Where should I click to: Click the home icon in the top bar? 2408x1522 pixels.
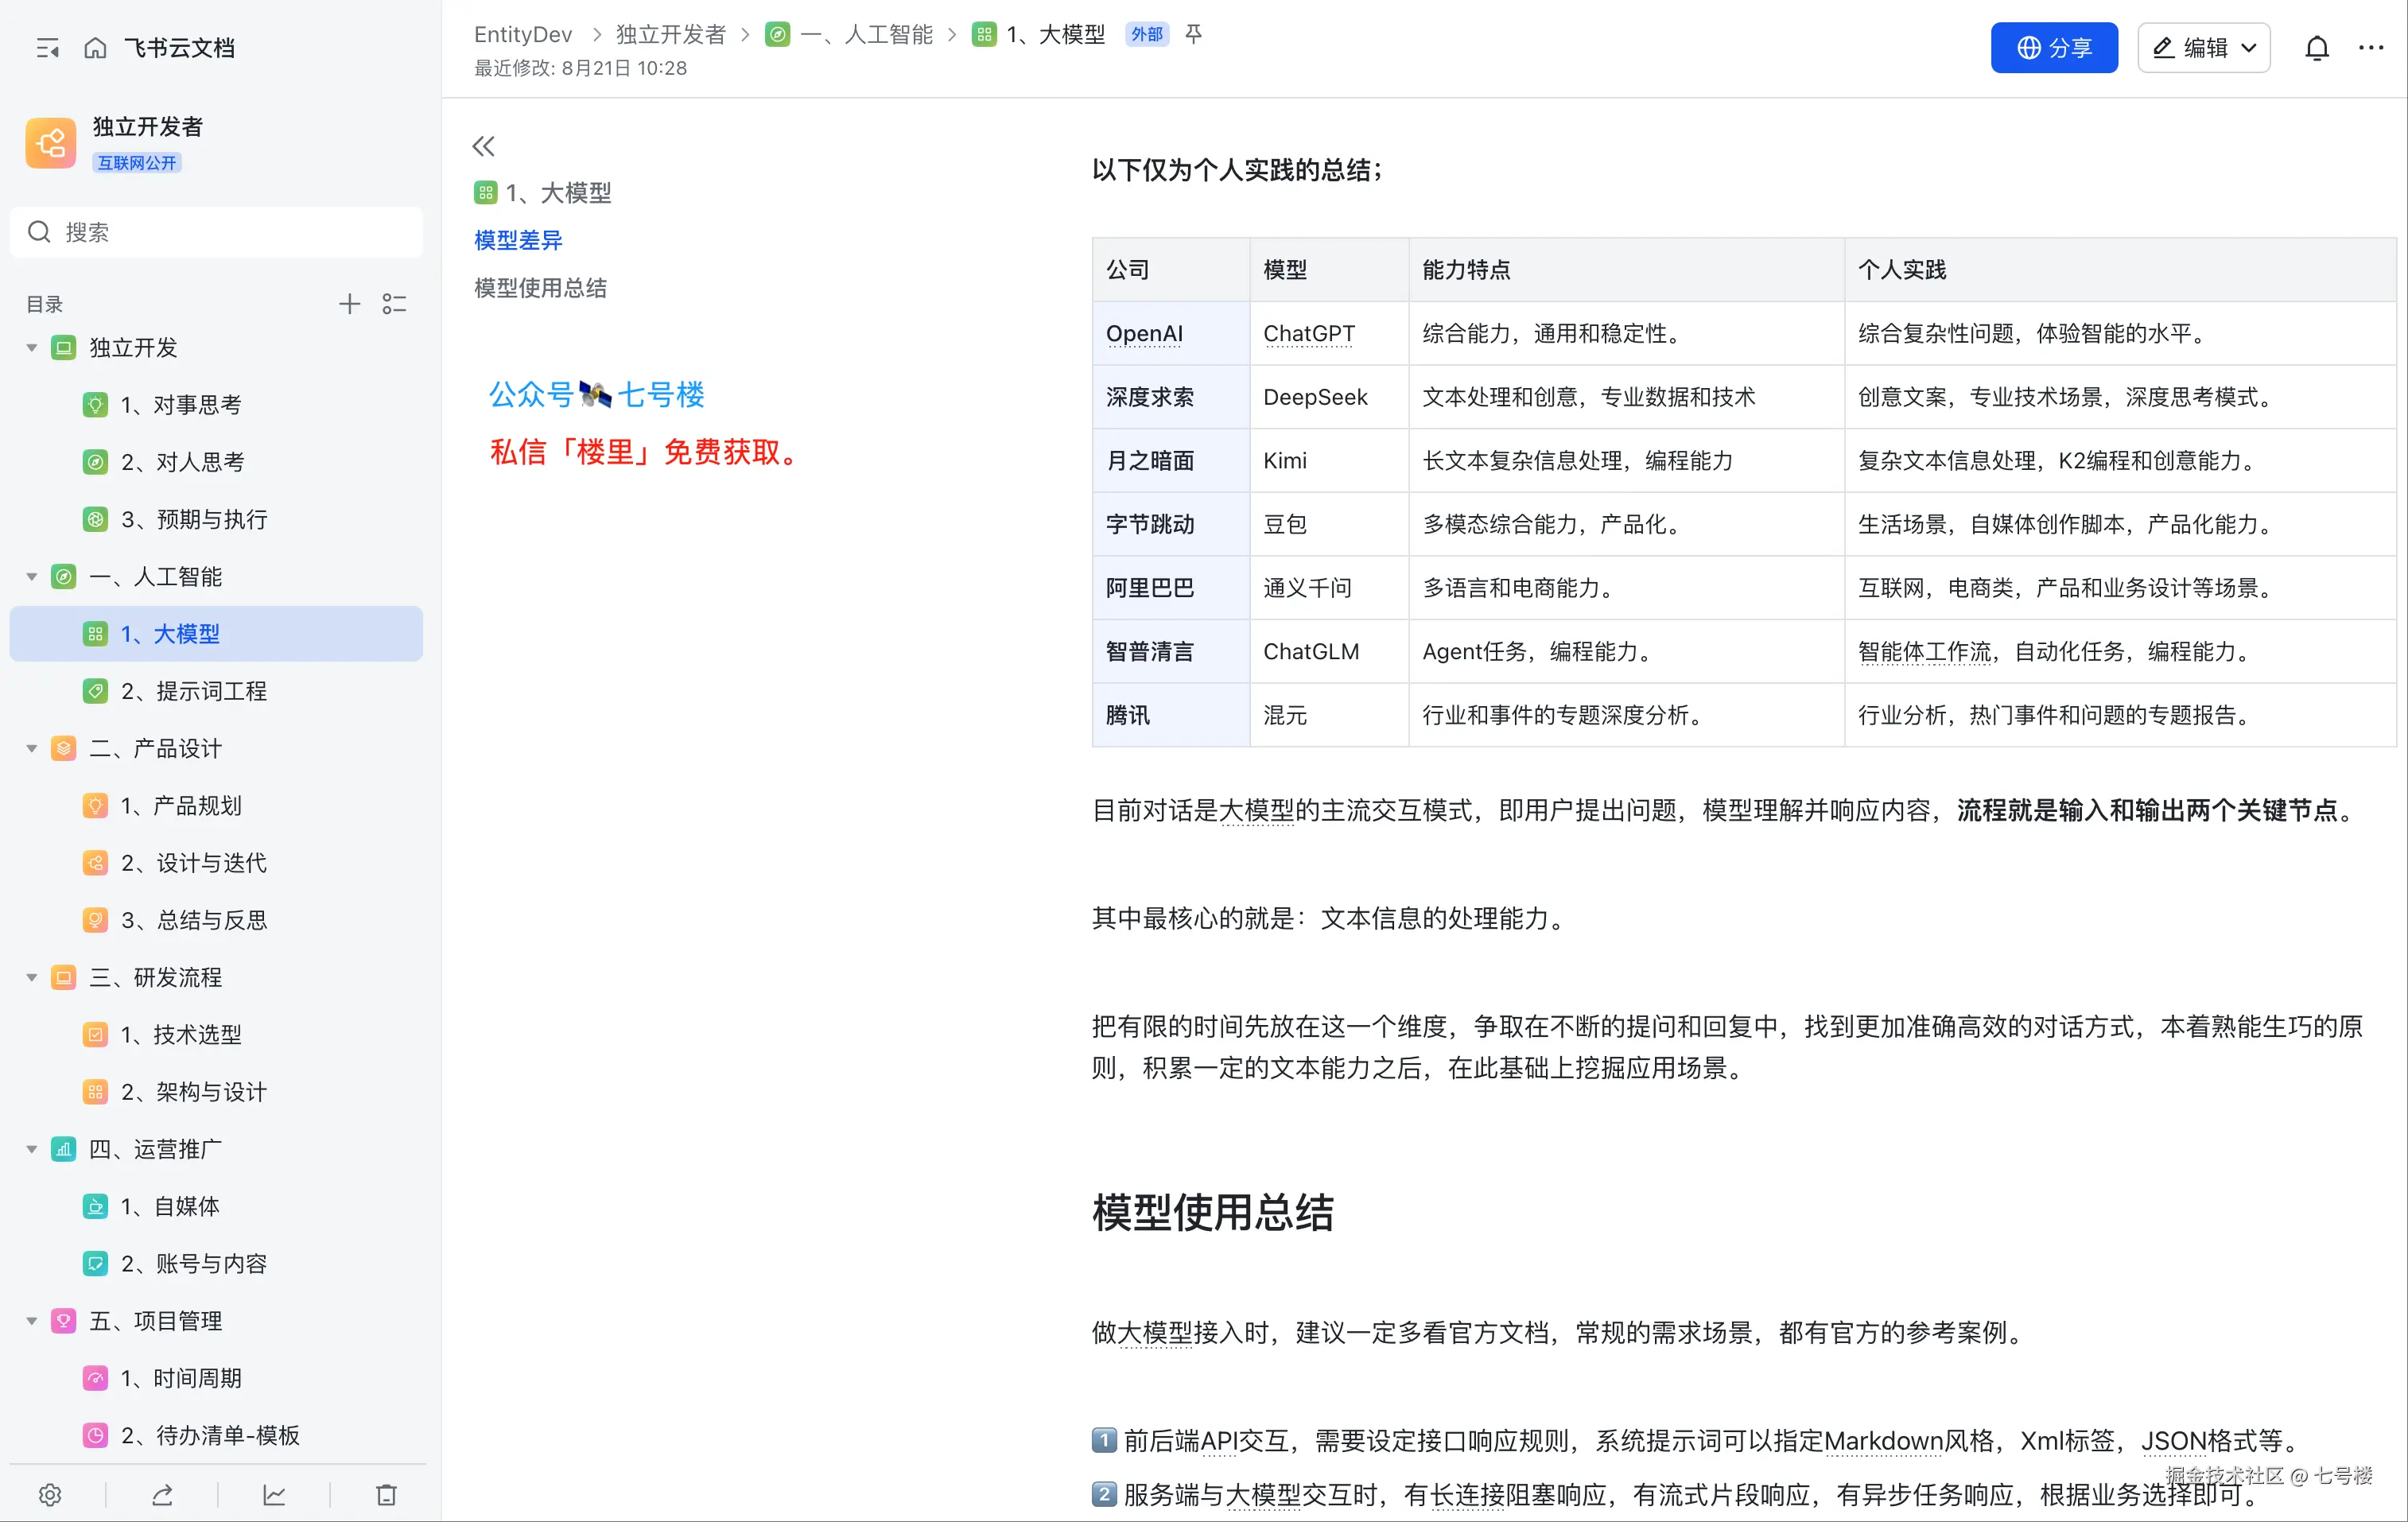coord(95,47)
